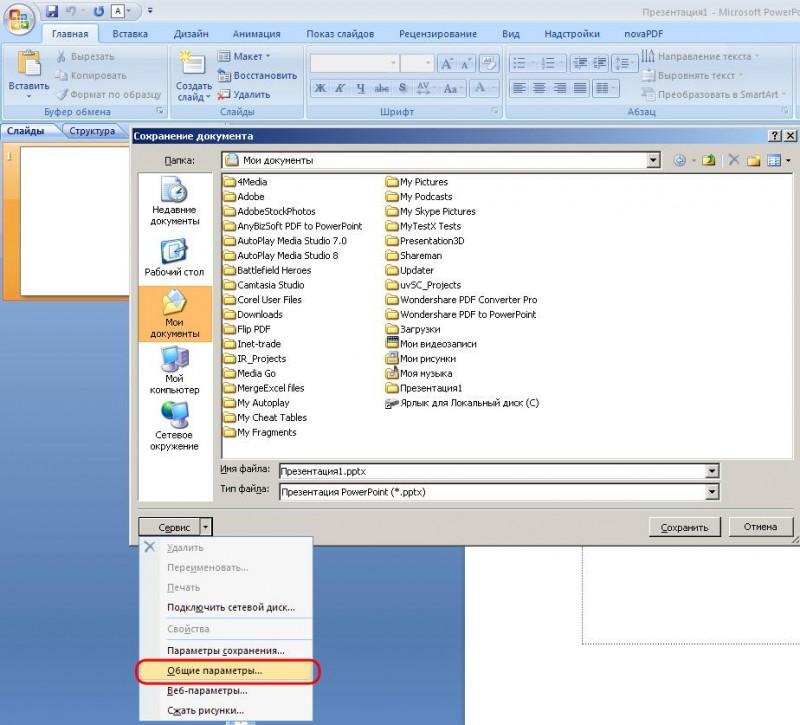Click the Format Painter (Формат по образцу) brush
Screen dimensions: 800x725
62,94
